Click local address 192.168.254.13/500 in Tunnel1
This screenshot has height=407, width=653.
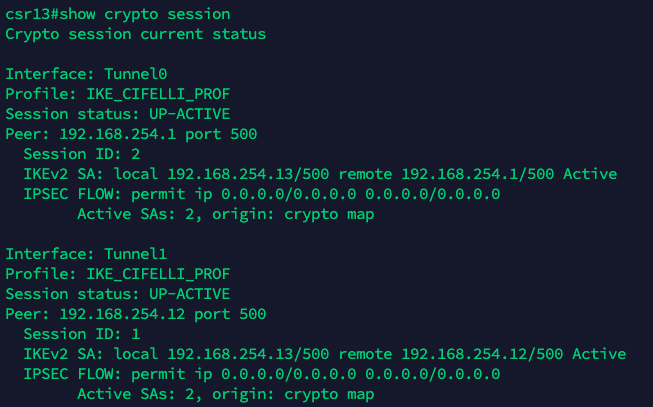tap(248, 354)
